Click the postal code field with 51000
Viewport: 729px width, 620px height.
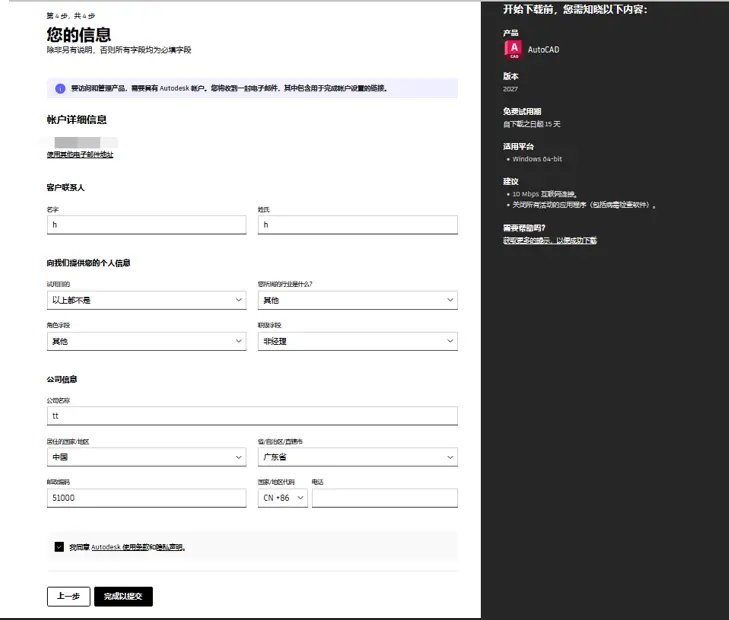[146, 498]
